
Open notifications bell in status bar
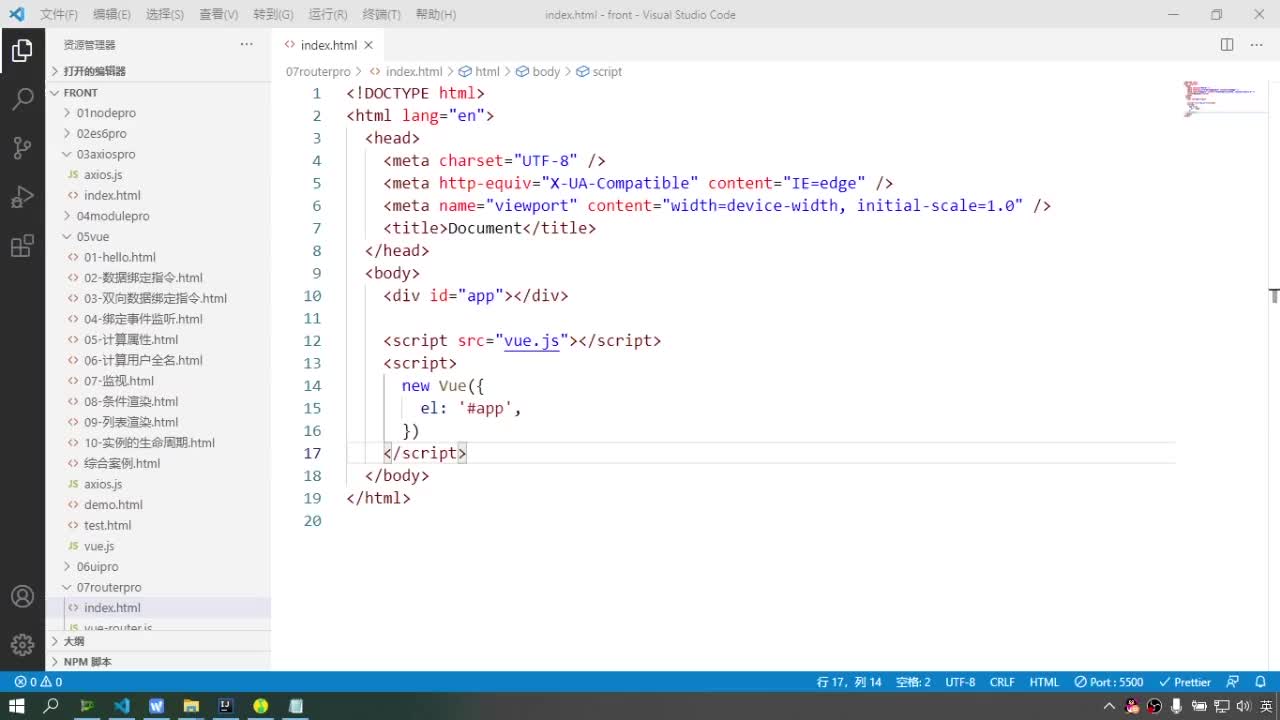coord(1261,682)
